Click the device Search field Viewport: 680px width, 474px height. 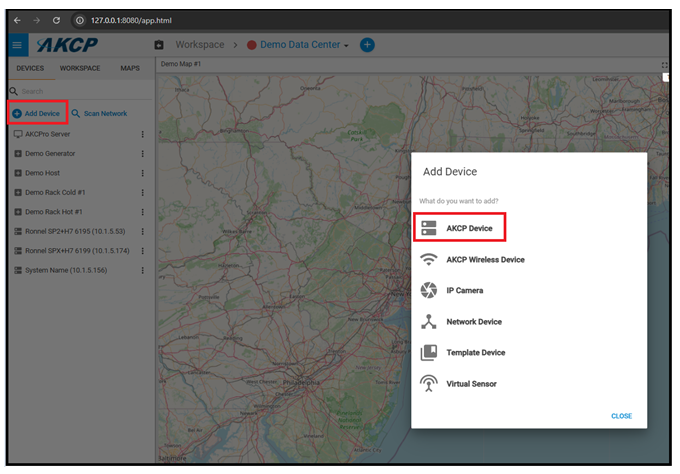click(x=80, y=91)
